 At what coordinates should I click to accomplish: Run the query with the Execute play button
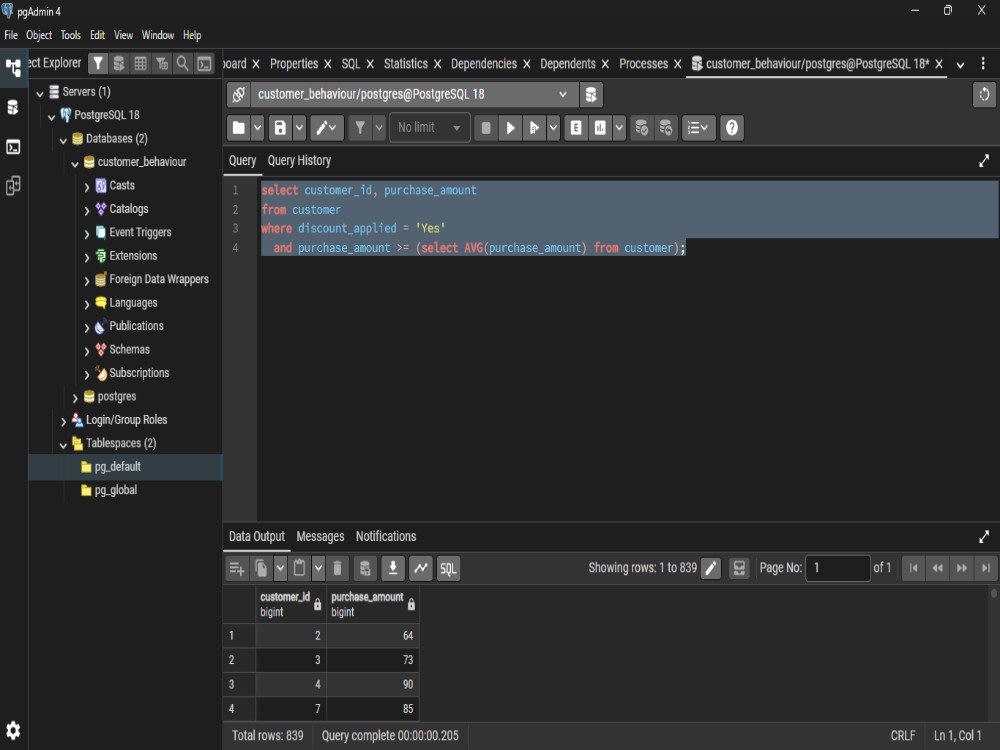510,128
